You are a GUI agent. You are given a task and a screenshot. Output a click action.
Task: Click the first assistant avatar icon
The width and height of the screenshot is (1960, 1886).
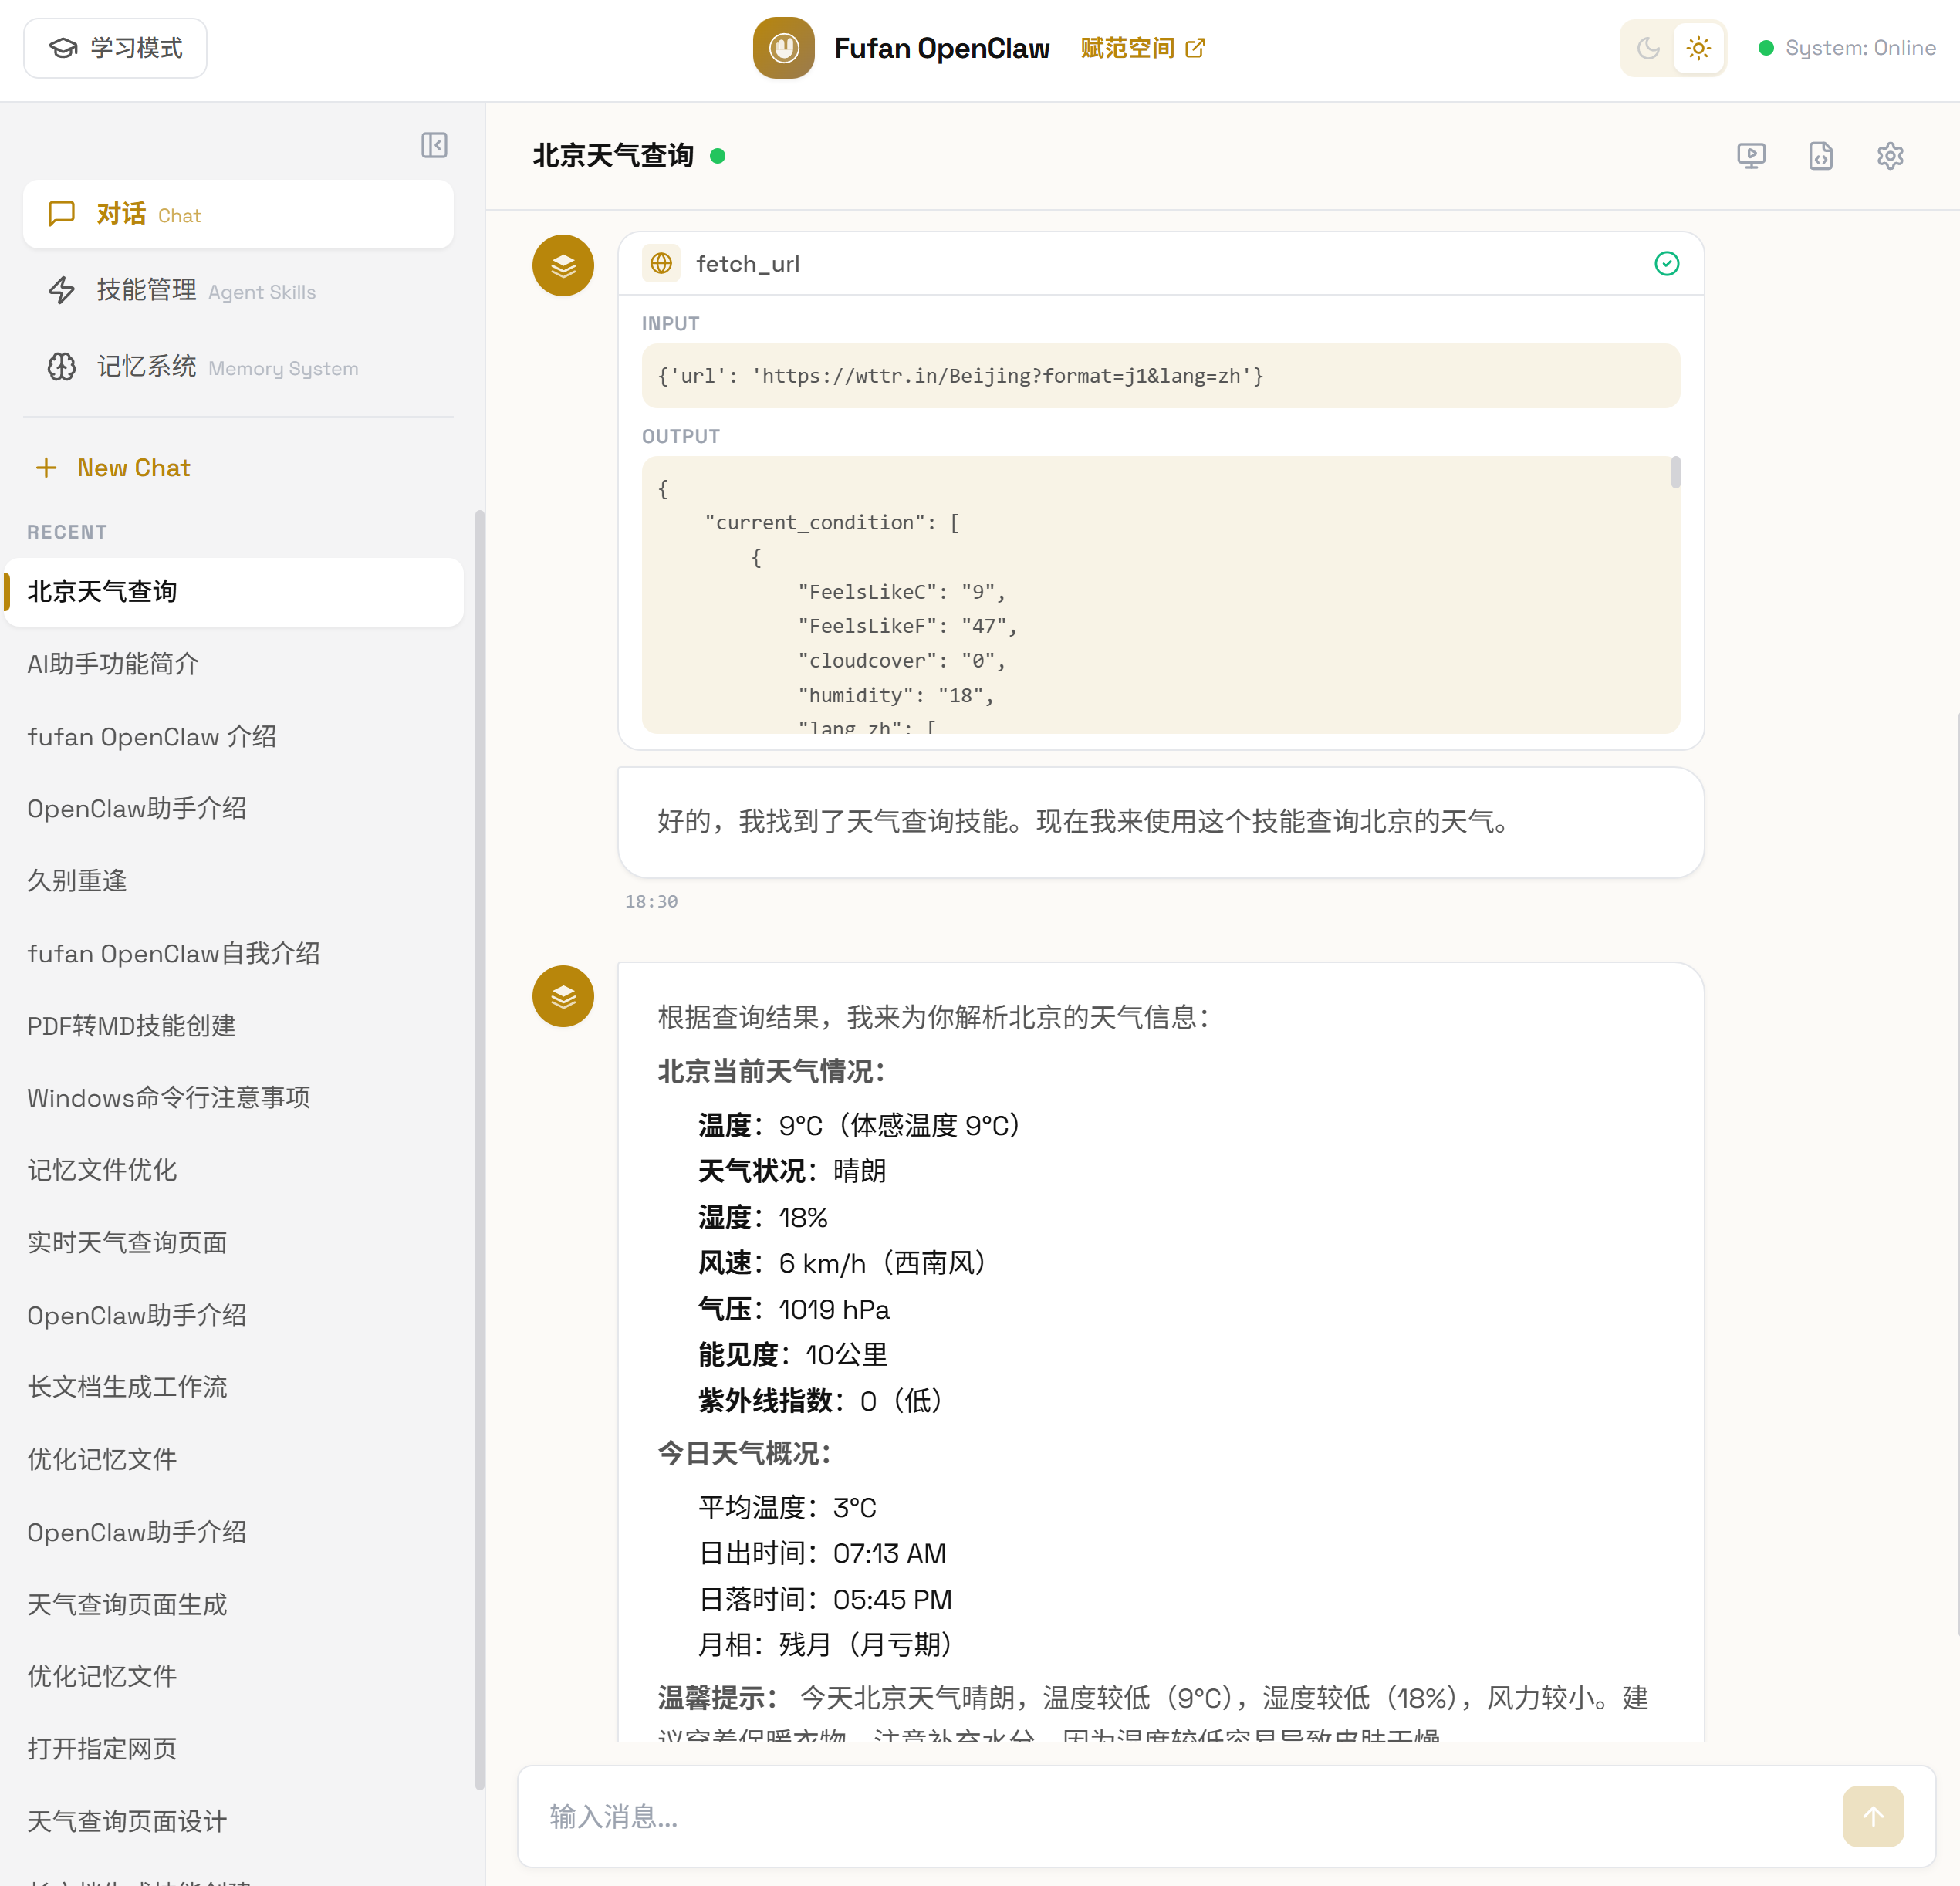coord(563,265)
